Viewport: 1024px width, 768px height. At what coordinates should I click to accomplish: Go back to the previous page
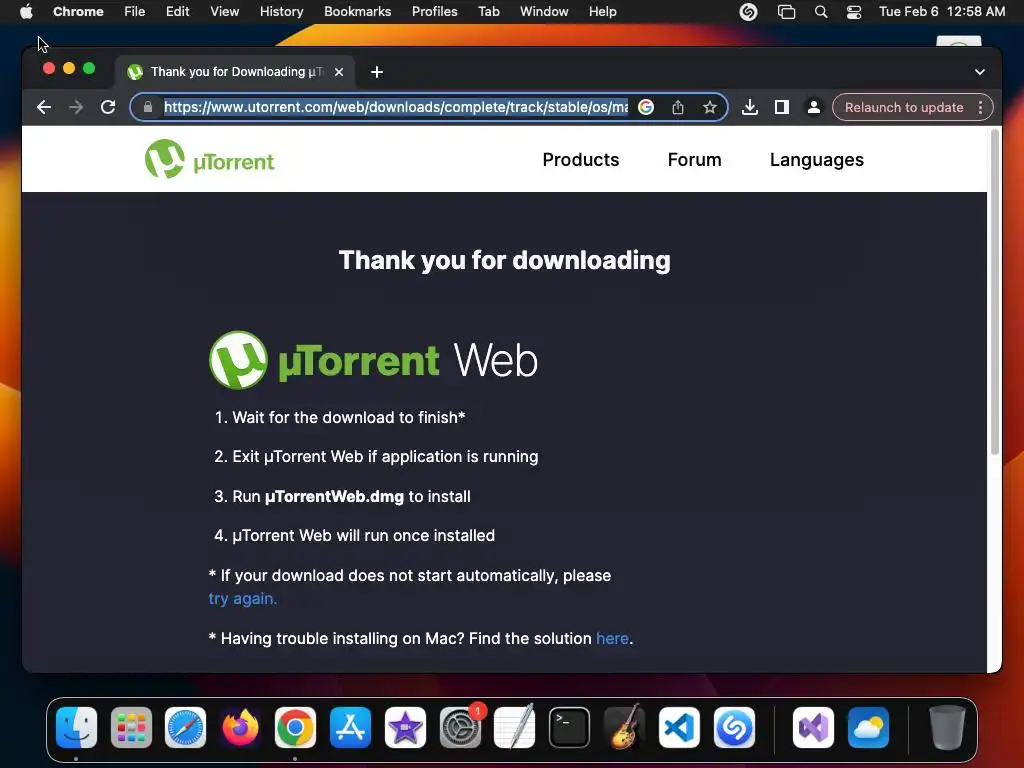(44, 107)
